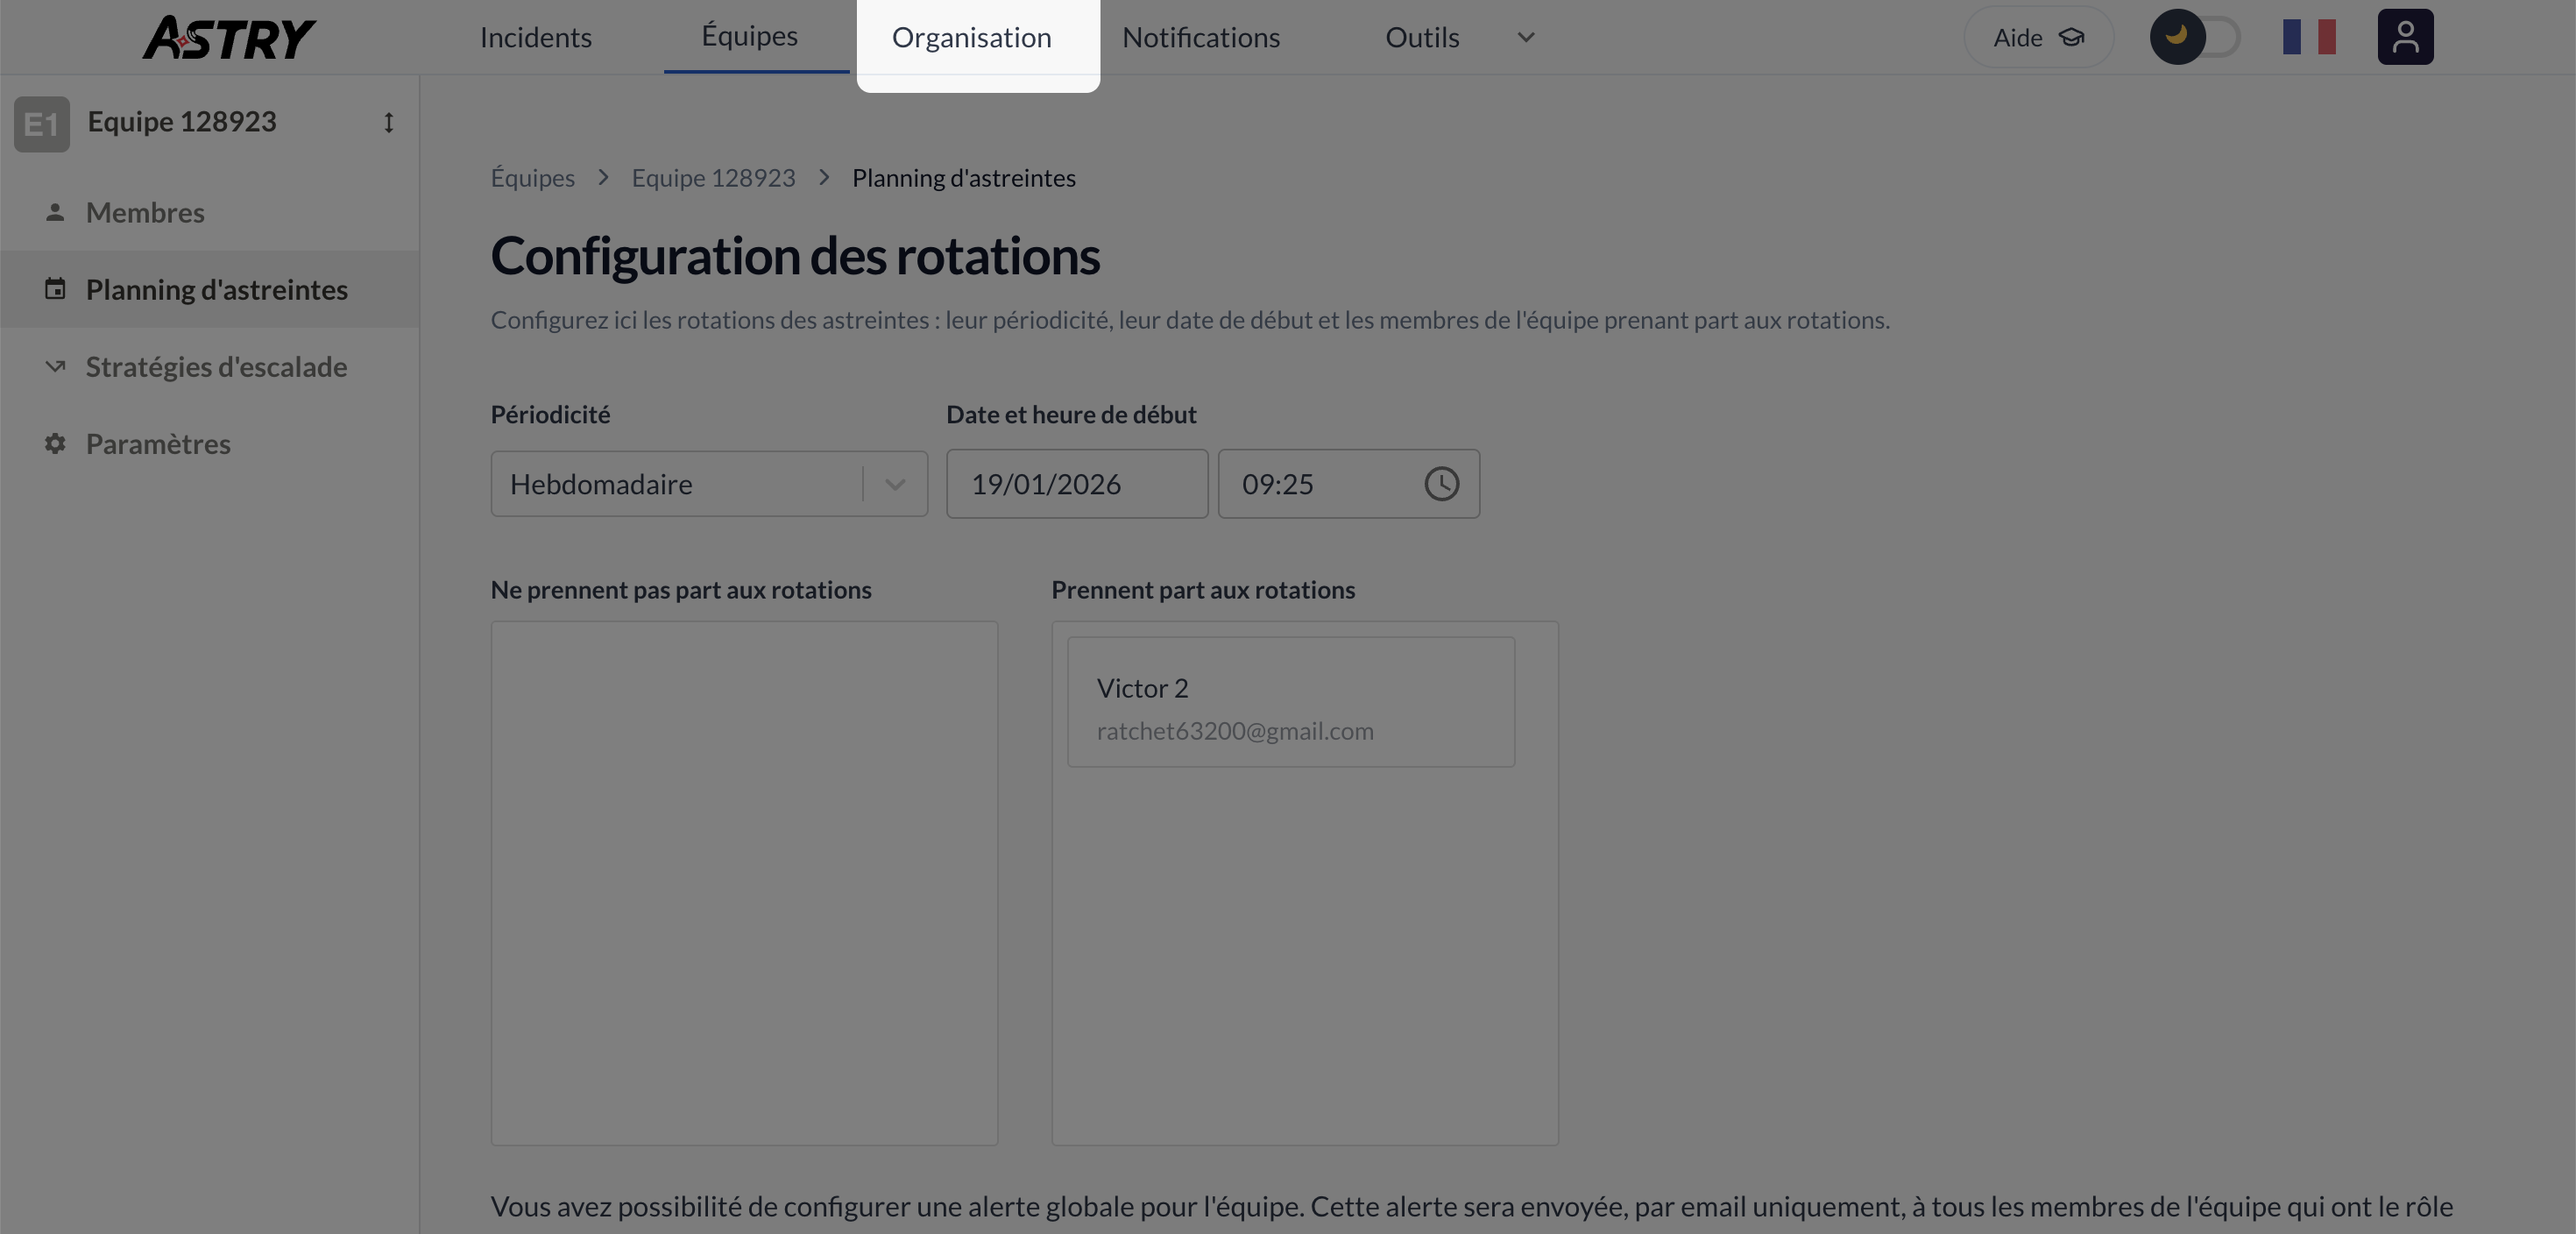Click the start date field 19/01/2026
Viewport: 2576px width, 1234px height.
tap(1076, 484)
